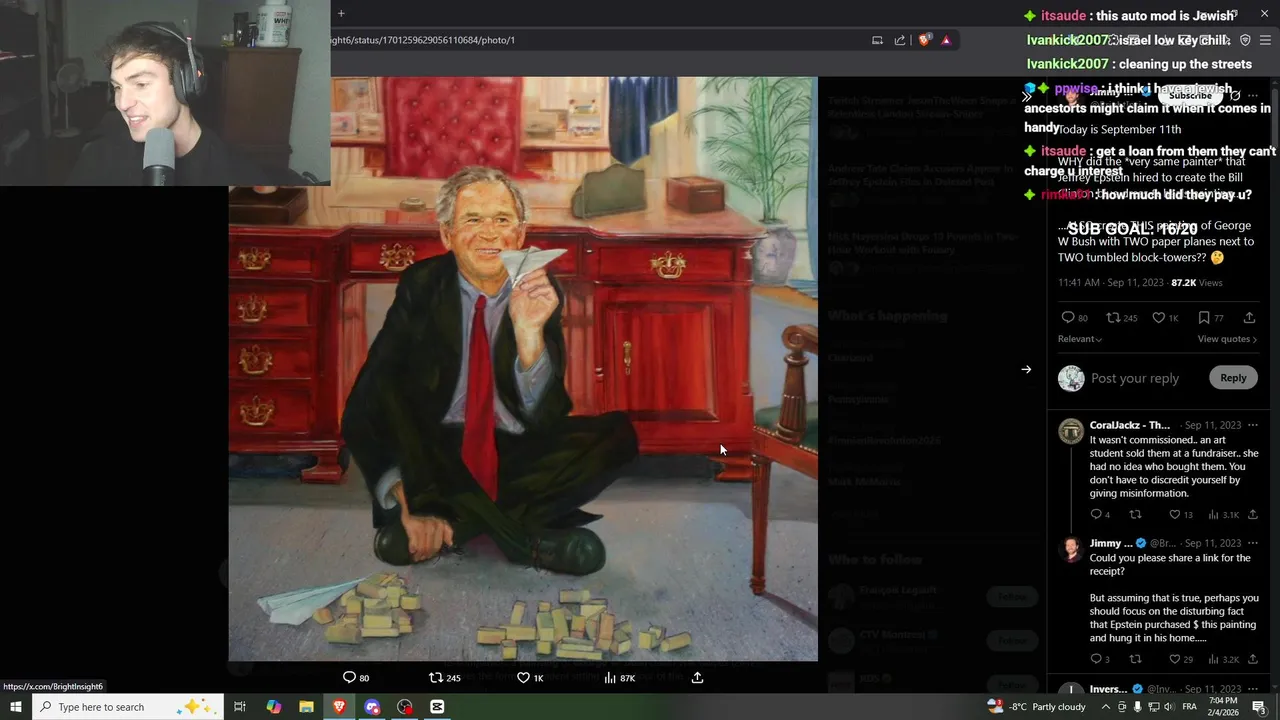Click the volume speaker icon in the system tray
The image size is (1280, 720).
tap(1168, 707)
